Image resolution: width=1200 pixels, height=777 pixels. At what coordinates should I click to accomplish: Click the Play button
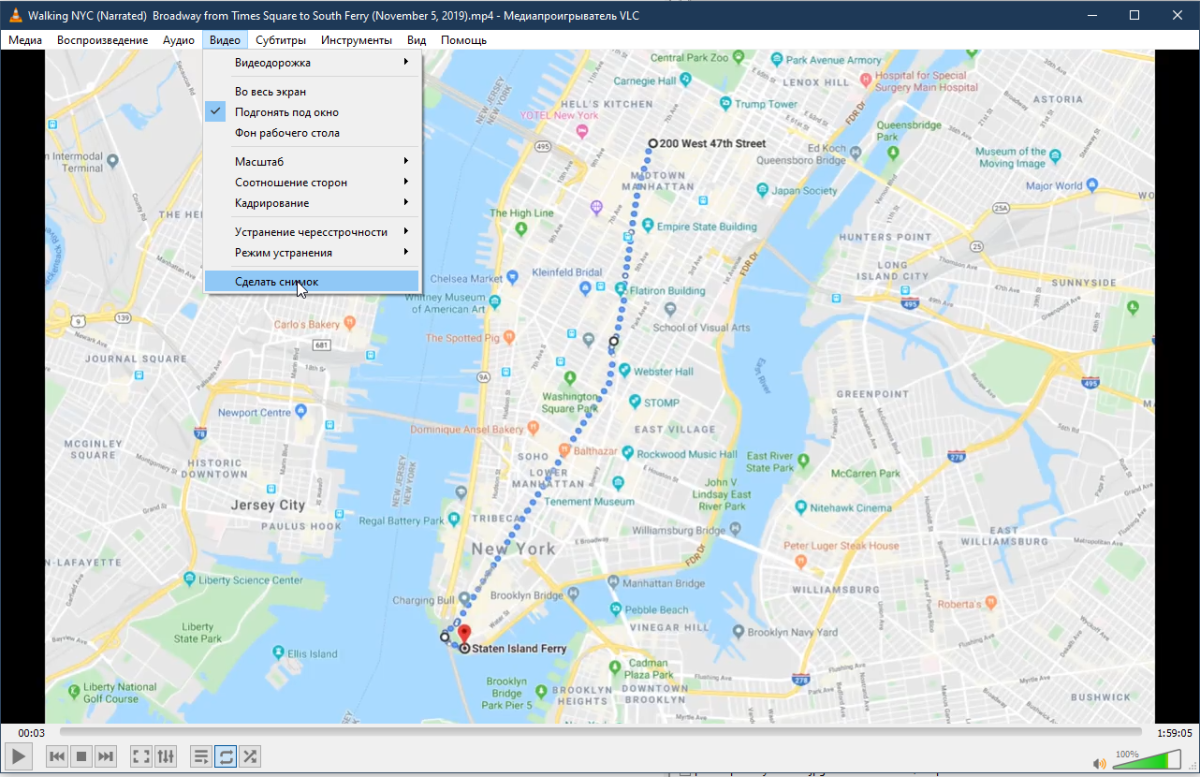tap(18, 756)
